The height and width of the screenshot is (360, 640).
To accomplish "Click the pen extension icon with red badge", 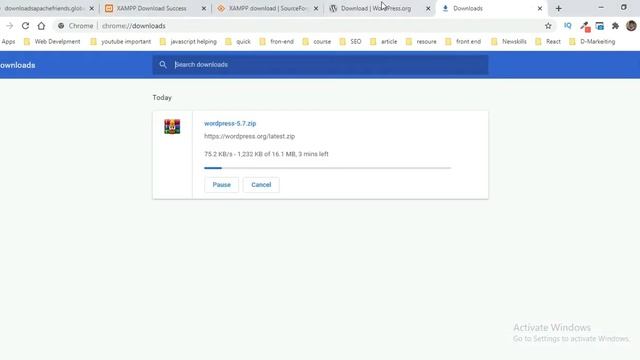I will 585,26.
